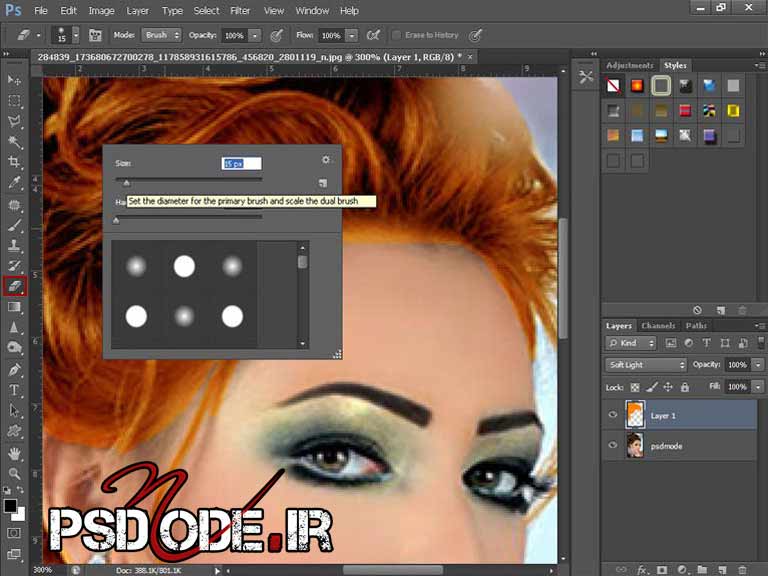Select the History Brush tool
This screenshot has width=768, height=576.
coord(14,266)
